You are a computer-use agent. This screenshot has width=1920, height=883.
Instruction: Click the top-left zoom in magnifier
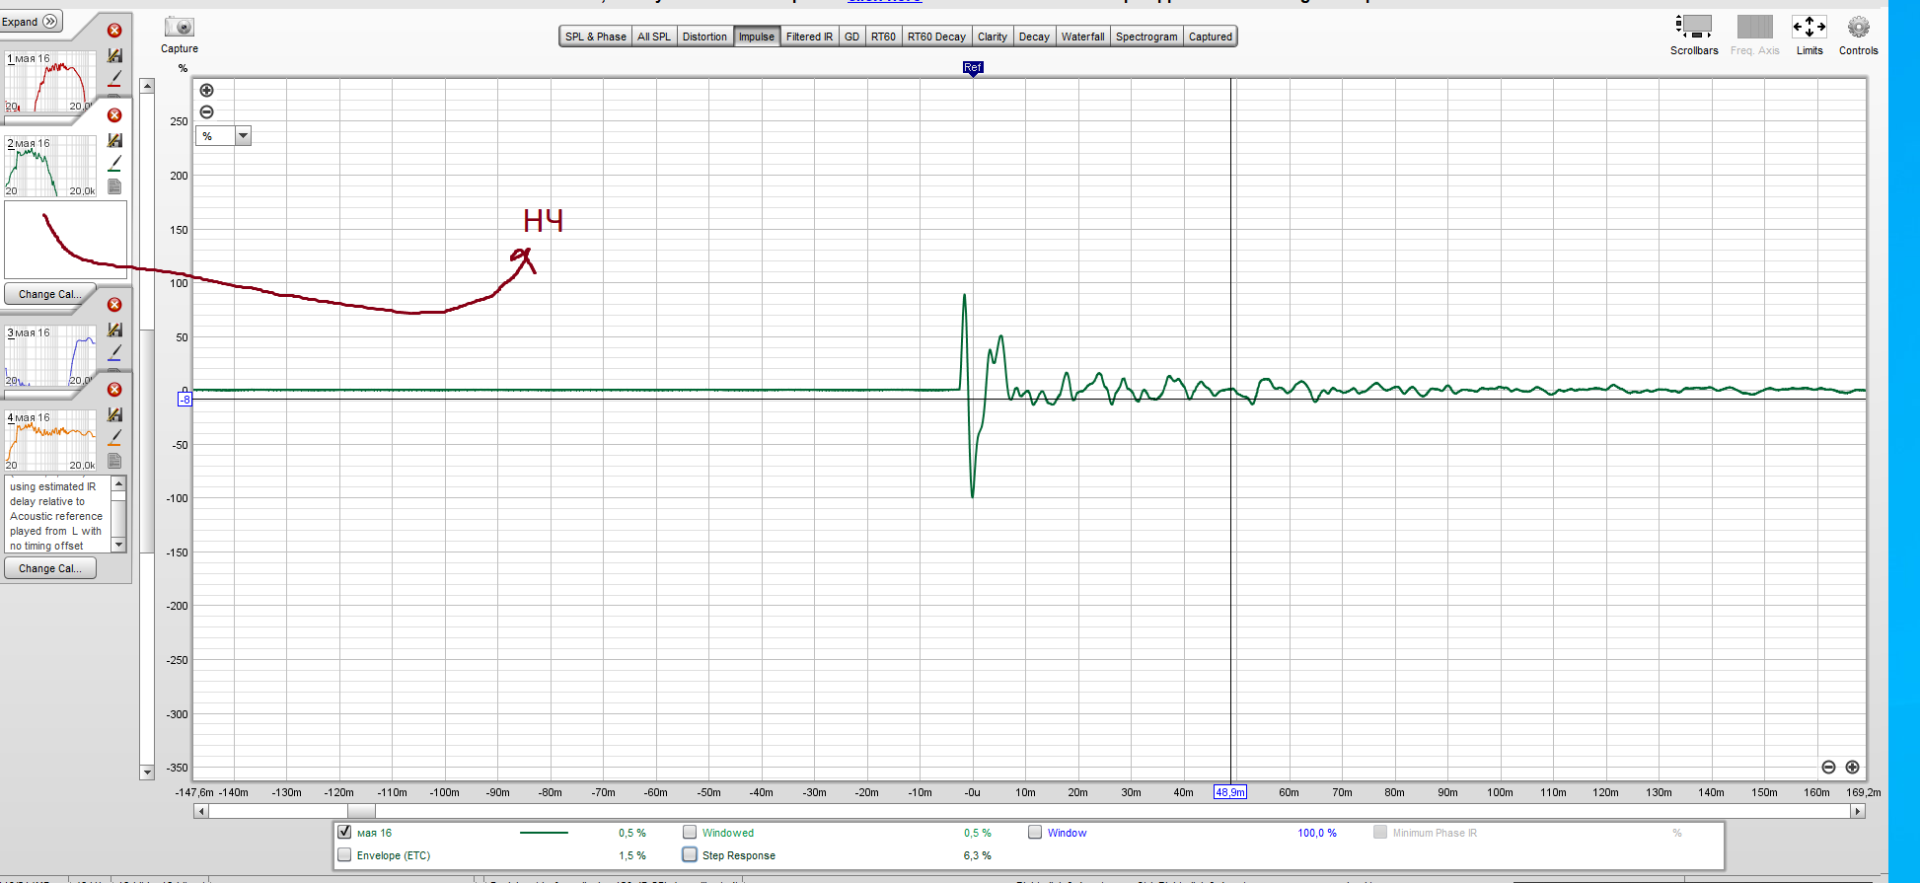pos(207,90)
